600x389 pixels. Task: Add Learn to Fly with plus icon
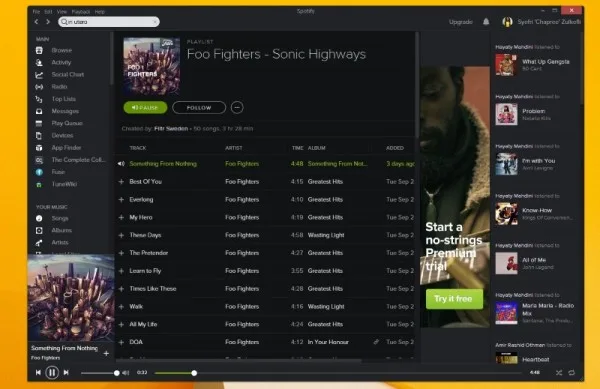[121, 271]
